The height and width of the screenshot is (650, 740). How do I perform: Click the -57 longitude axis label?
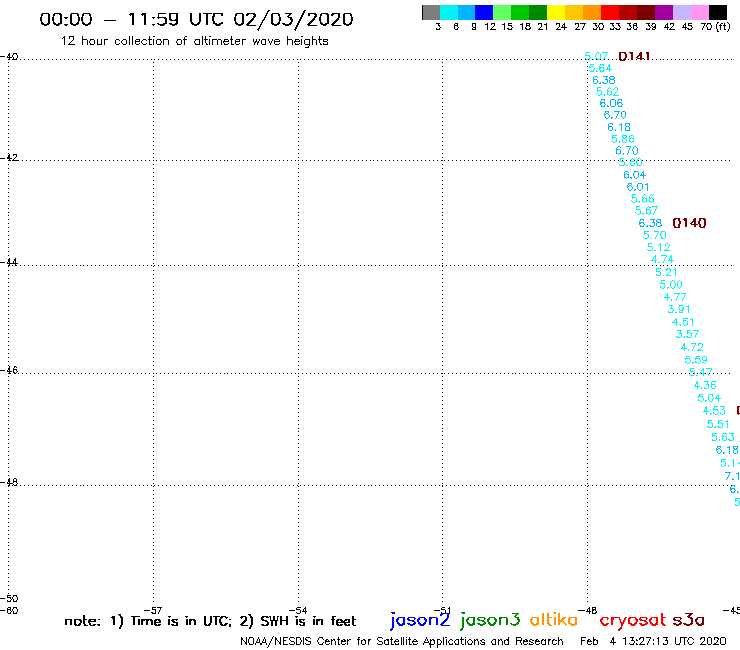click(153, 611)
